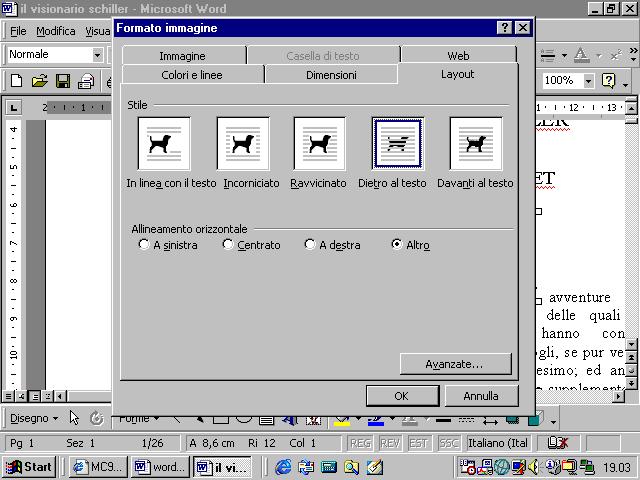Click the shadow style drawing icon
This screenshot has height=480, width=640.
click(x=512, y=420)
